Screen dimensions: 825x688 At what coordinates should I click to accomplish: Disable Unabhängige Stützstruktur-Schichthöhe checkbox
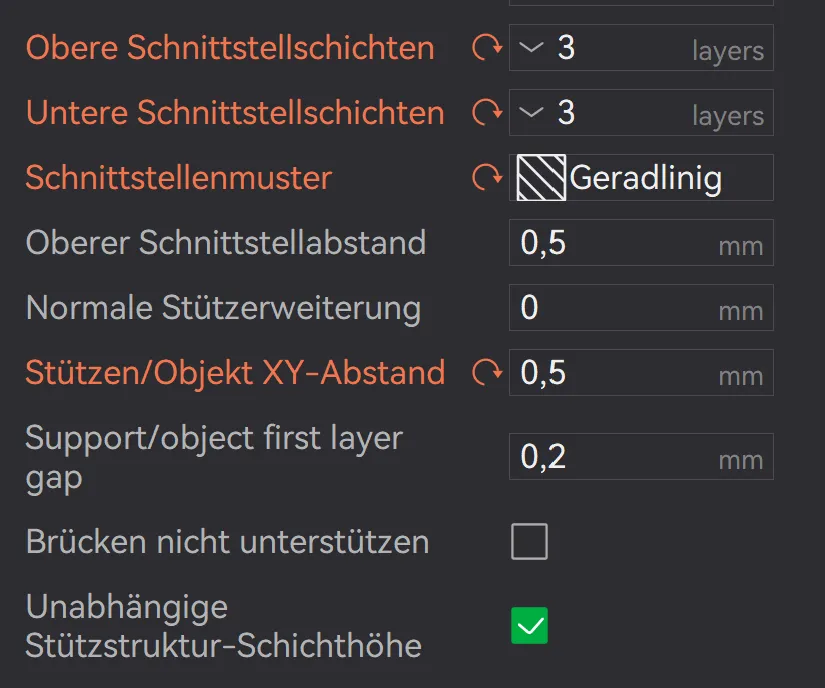(529, 625)
